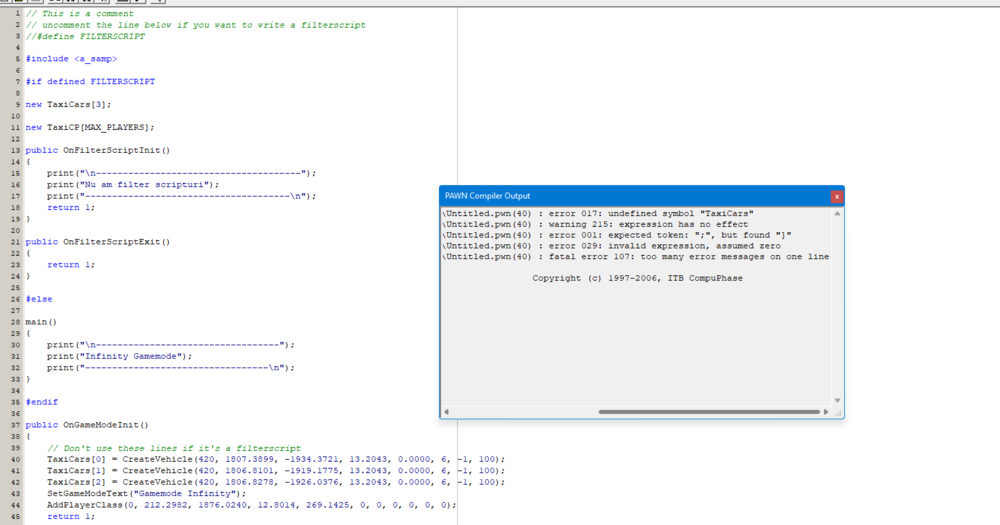Click the 'main()' function line
1000x525 pixels.
(41, 322)
